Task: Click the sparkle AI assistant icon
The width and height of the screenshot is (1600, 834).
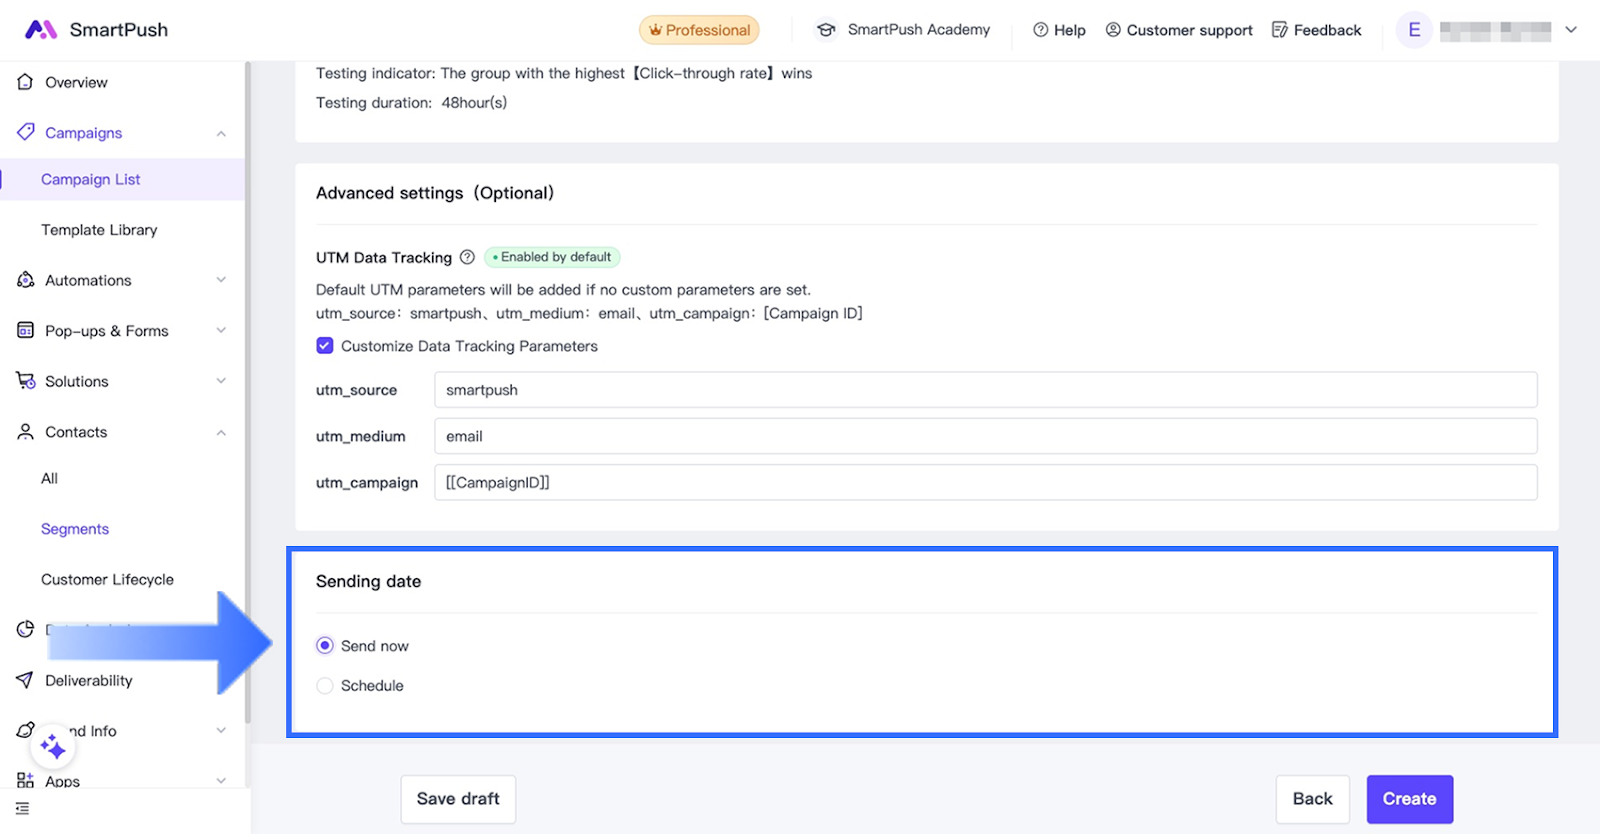Action: (52, 747)
